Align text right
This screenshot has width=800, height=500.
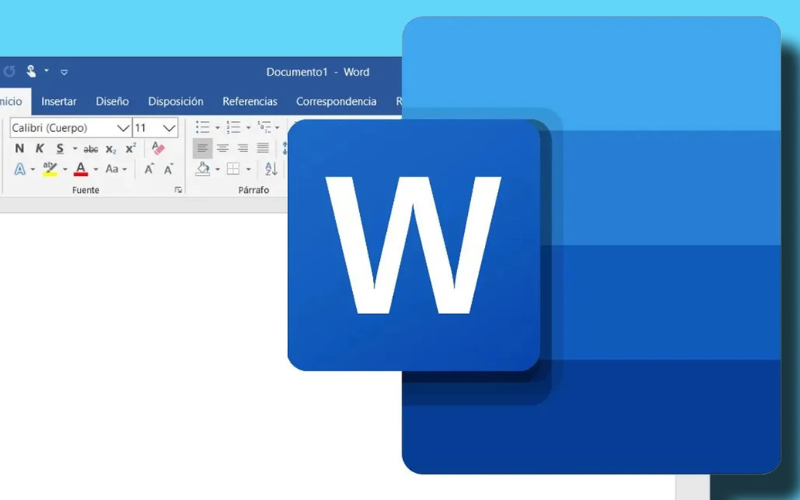click(x=243, y=148)
